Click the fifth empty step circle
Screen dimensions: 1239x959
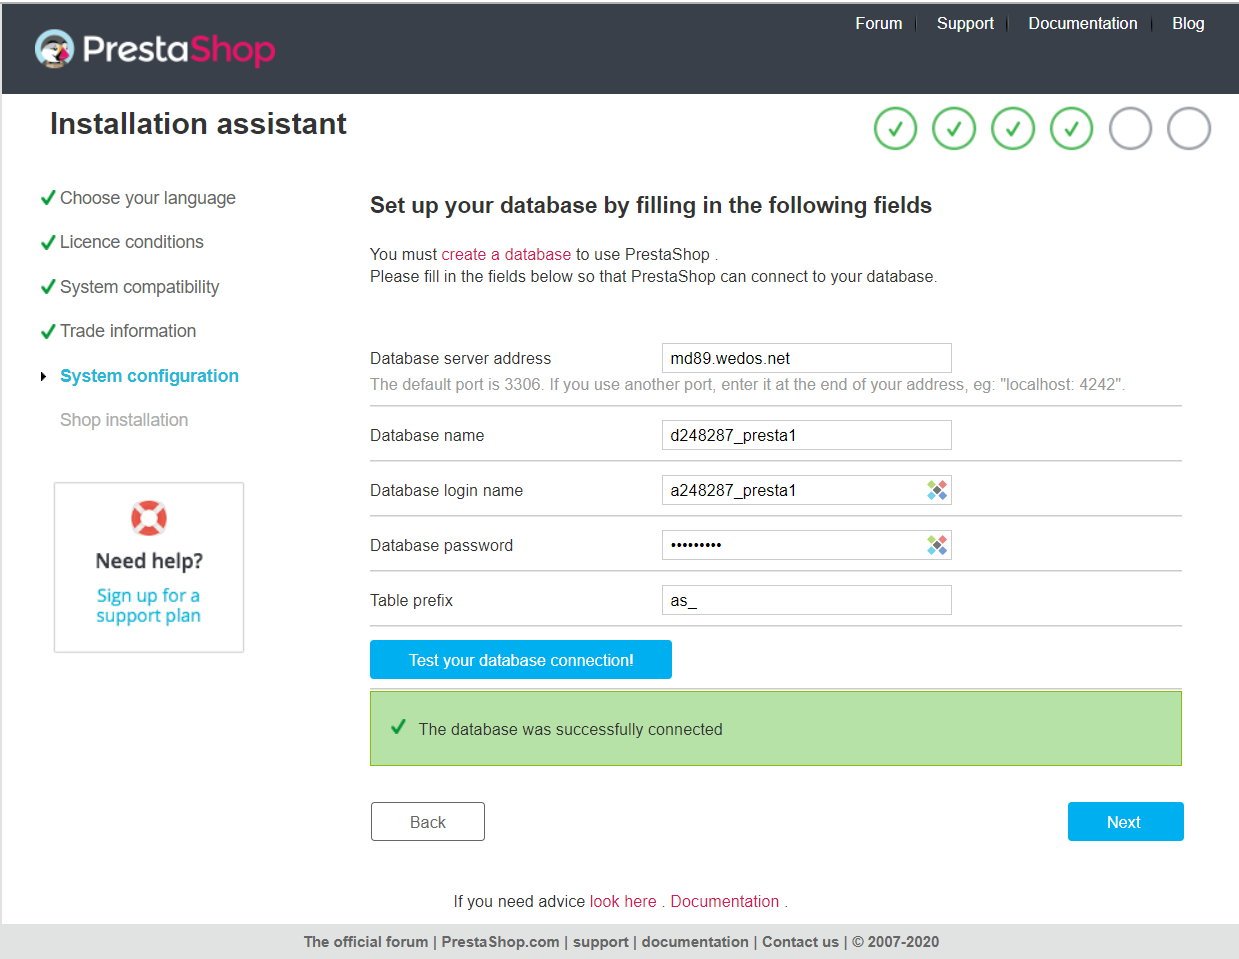(1130, 129)
